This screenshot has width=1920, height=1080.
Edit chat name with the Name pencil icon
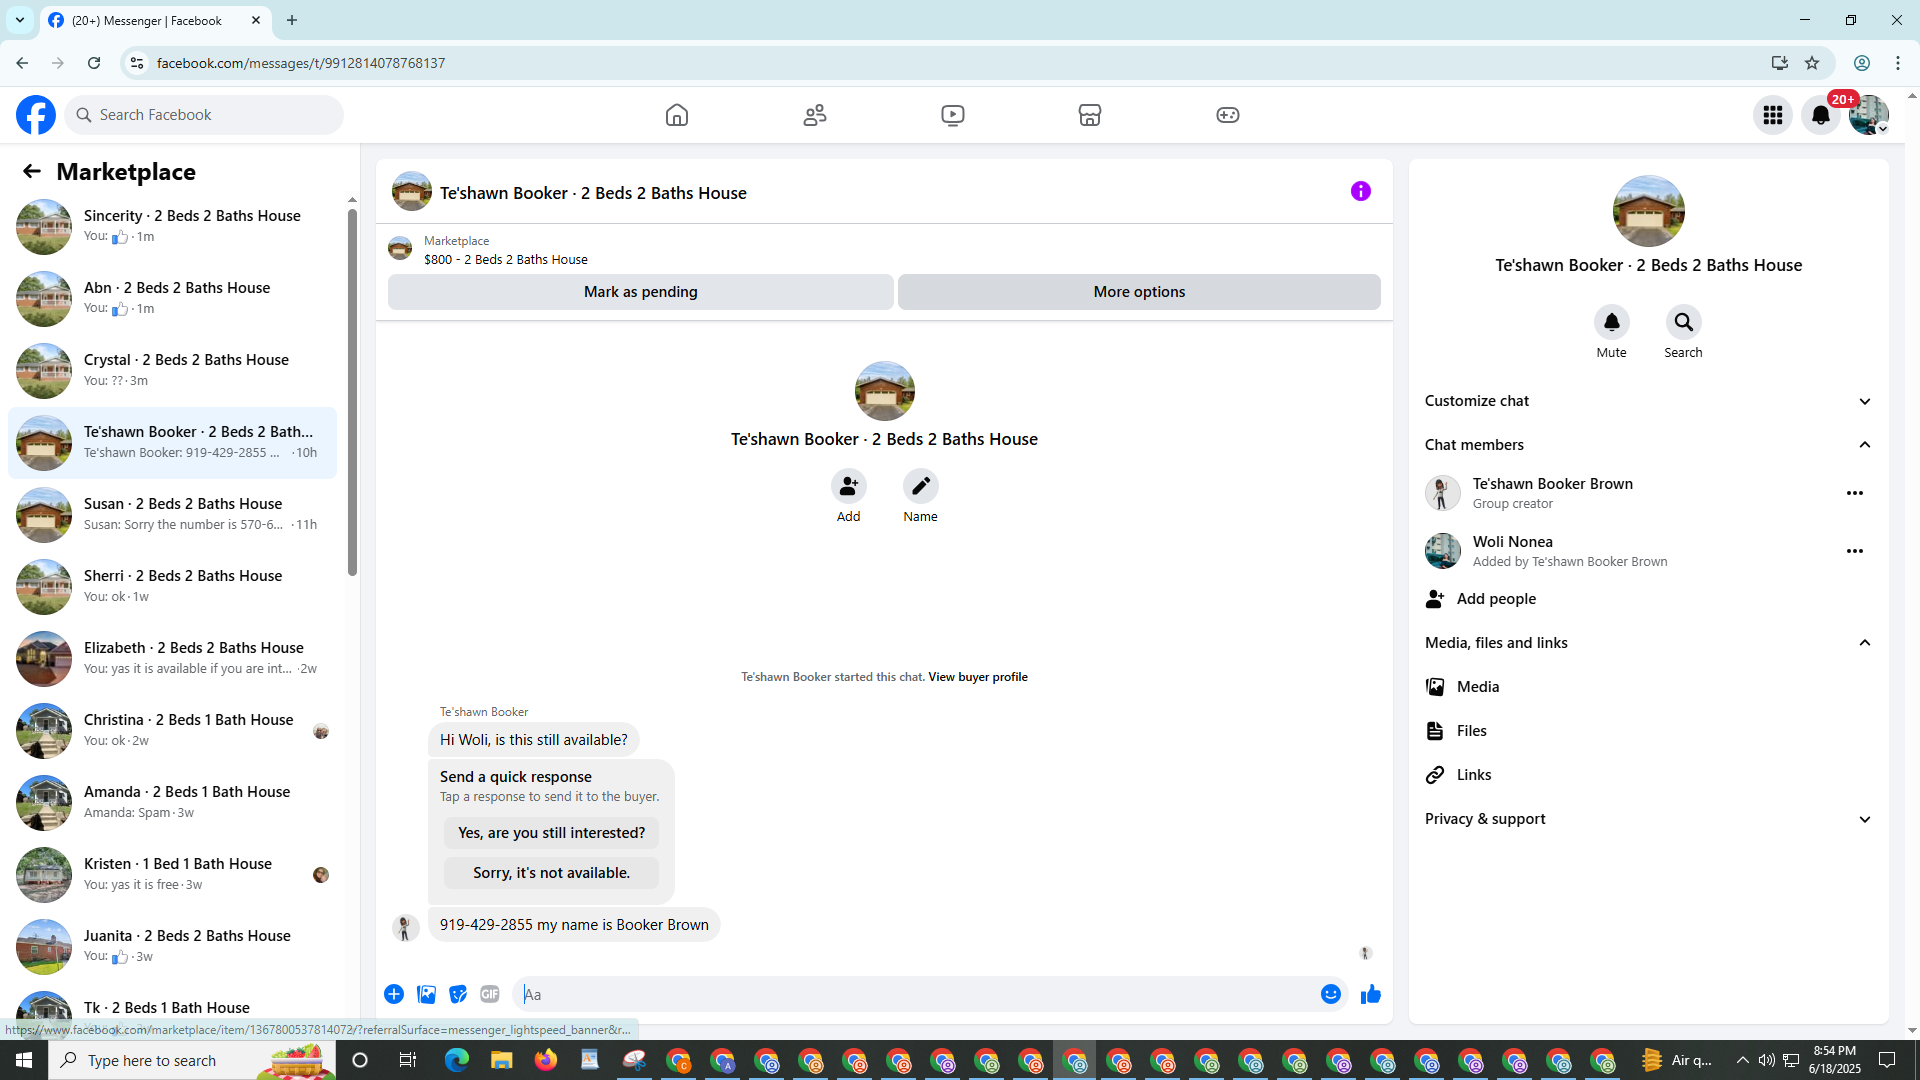[921, 486]
